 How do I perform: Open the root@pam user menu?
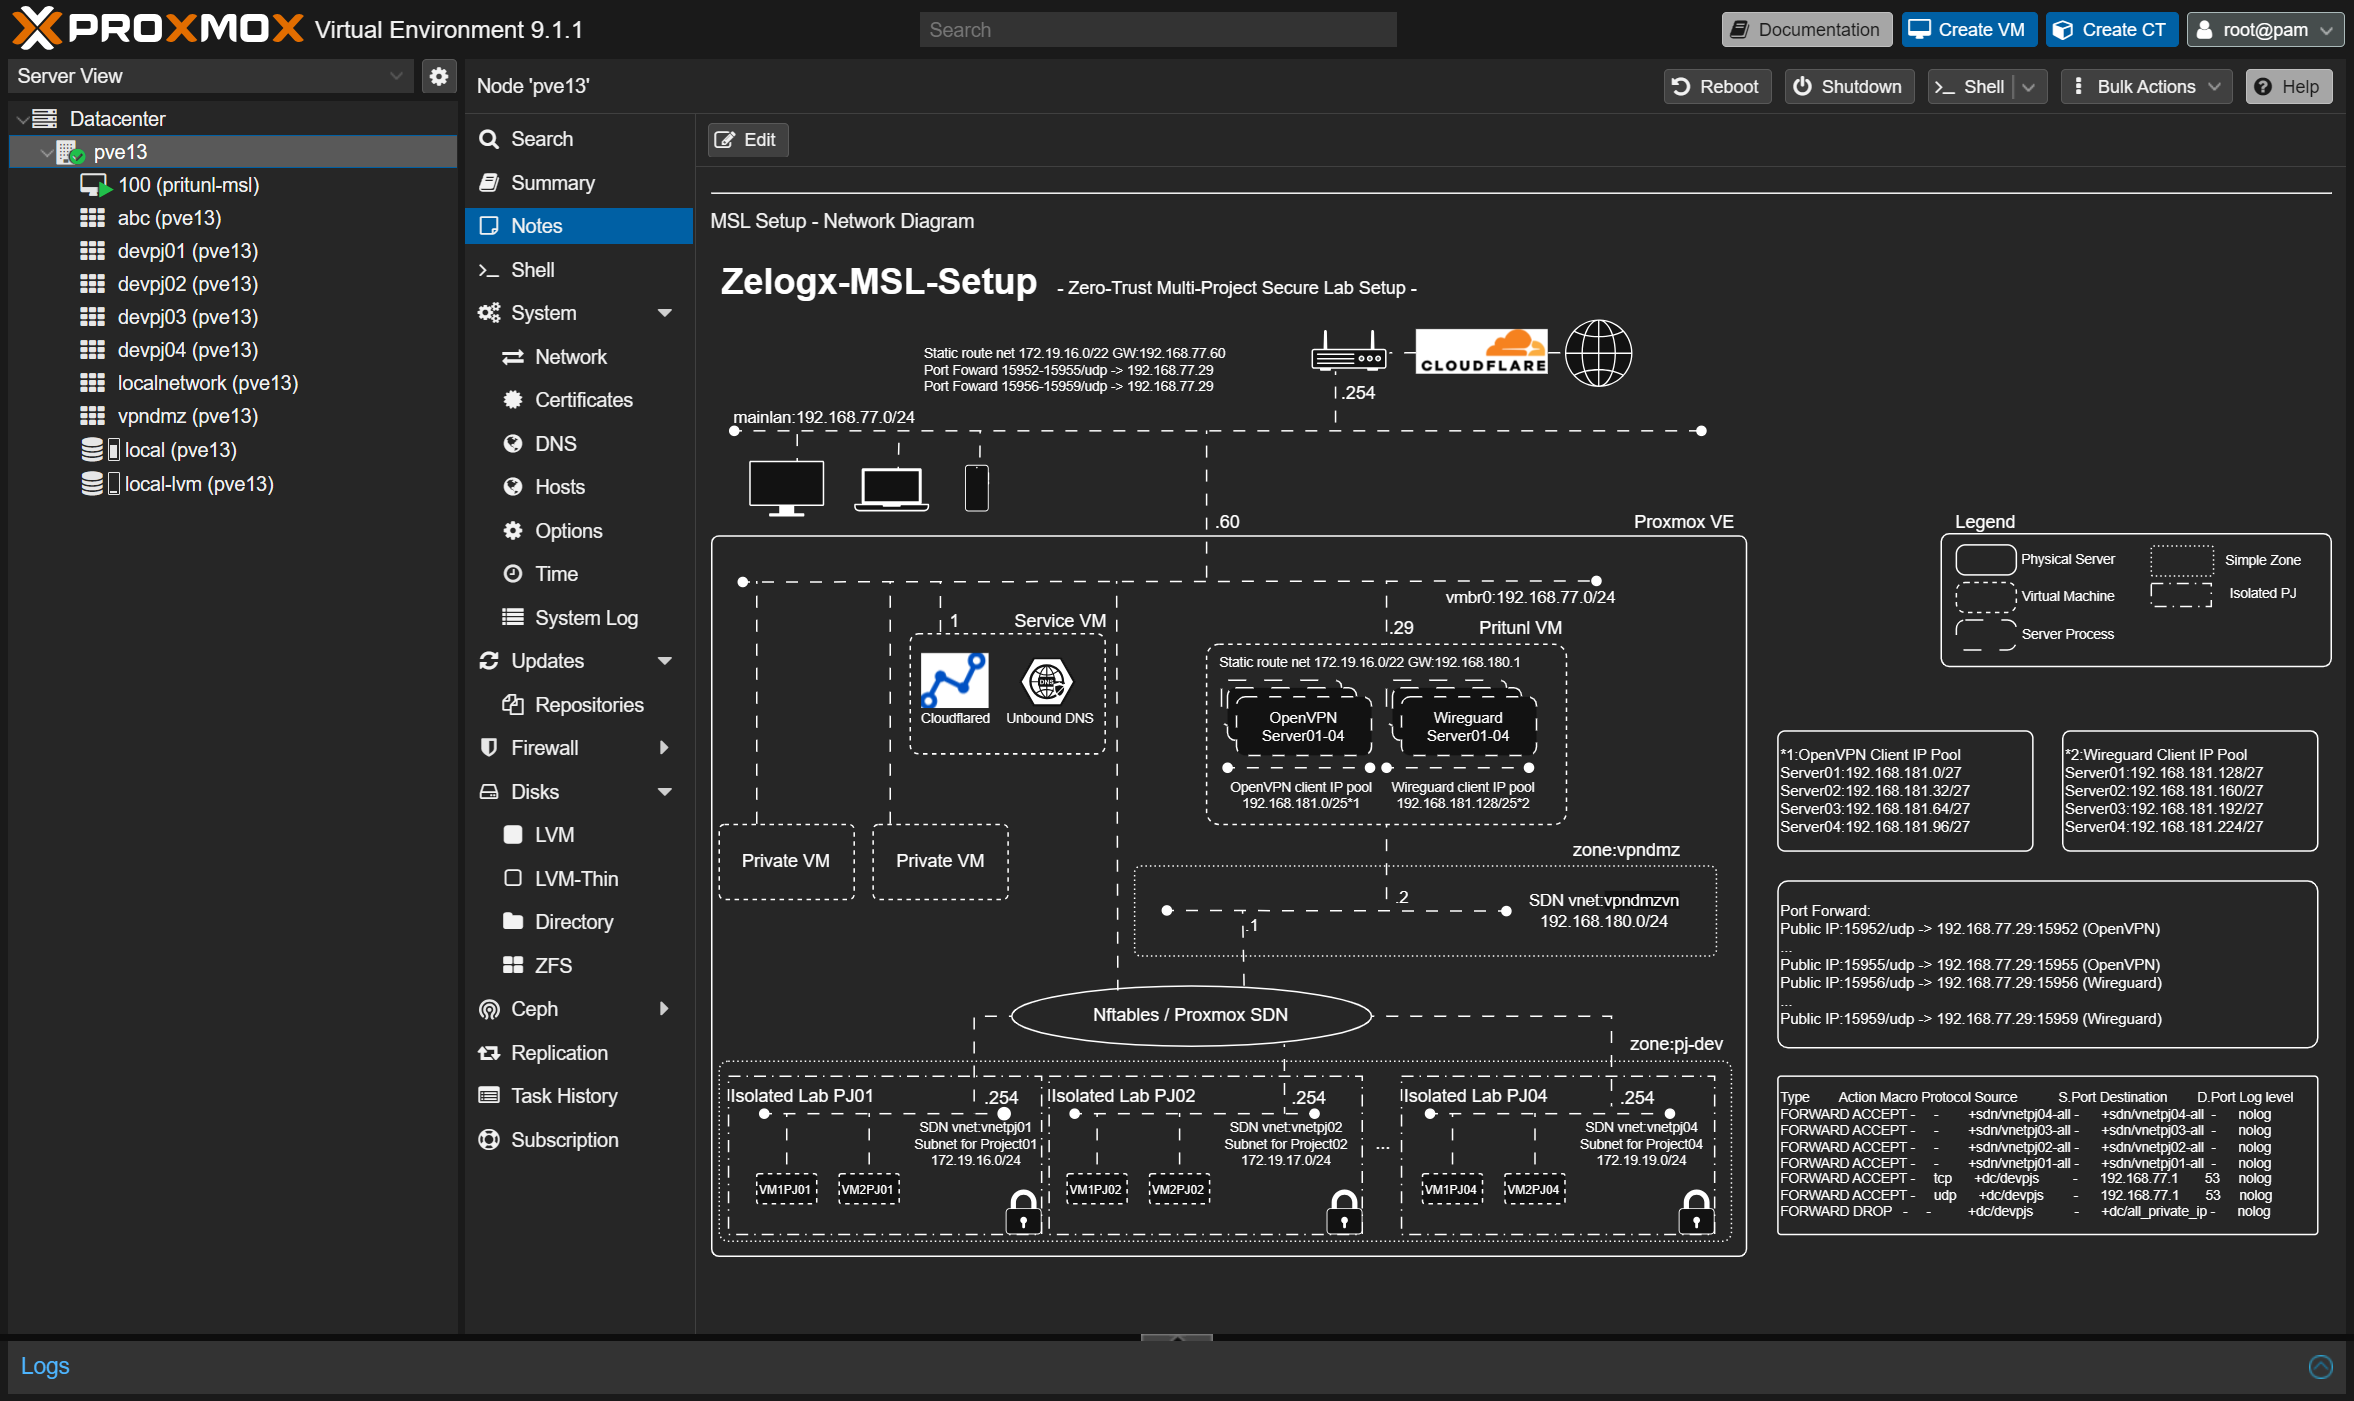[x=2264, y=30]
